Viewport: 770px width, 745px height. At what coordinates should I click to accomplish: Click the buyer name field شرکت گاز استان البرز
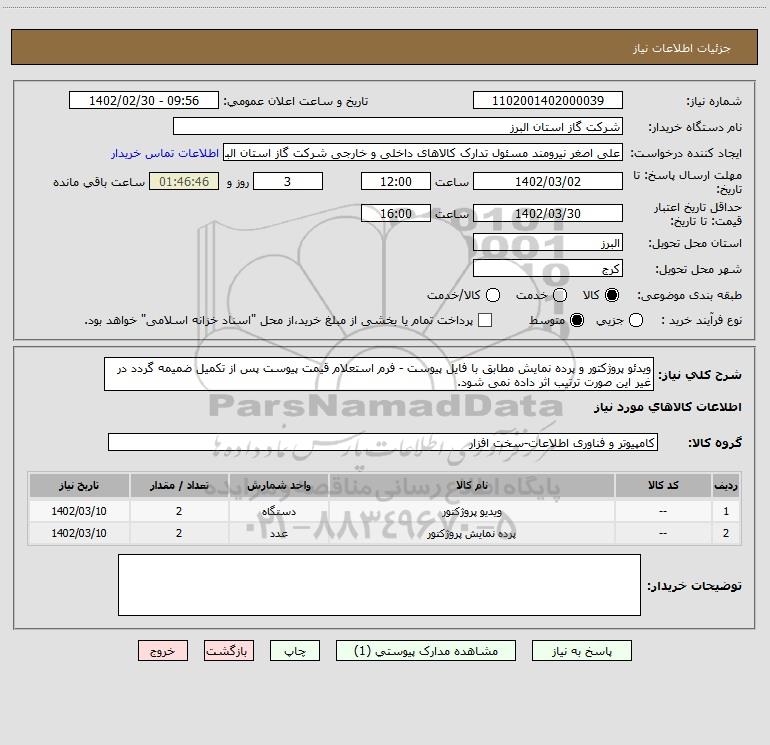pos(398,126)
